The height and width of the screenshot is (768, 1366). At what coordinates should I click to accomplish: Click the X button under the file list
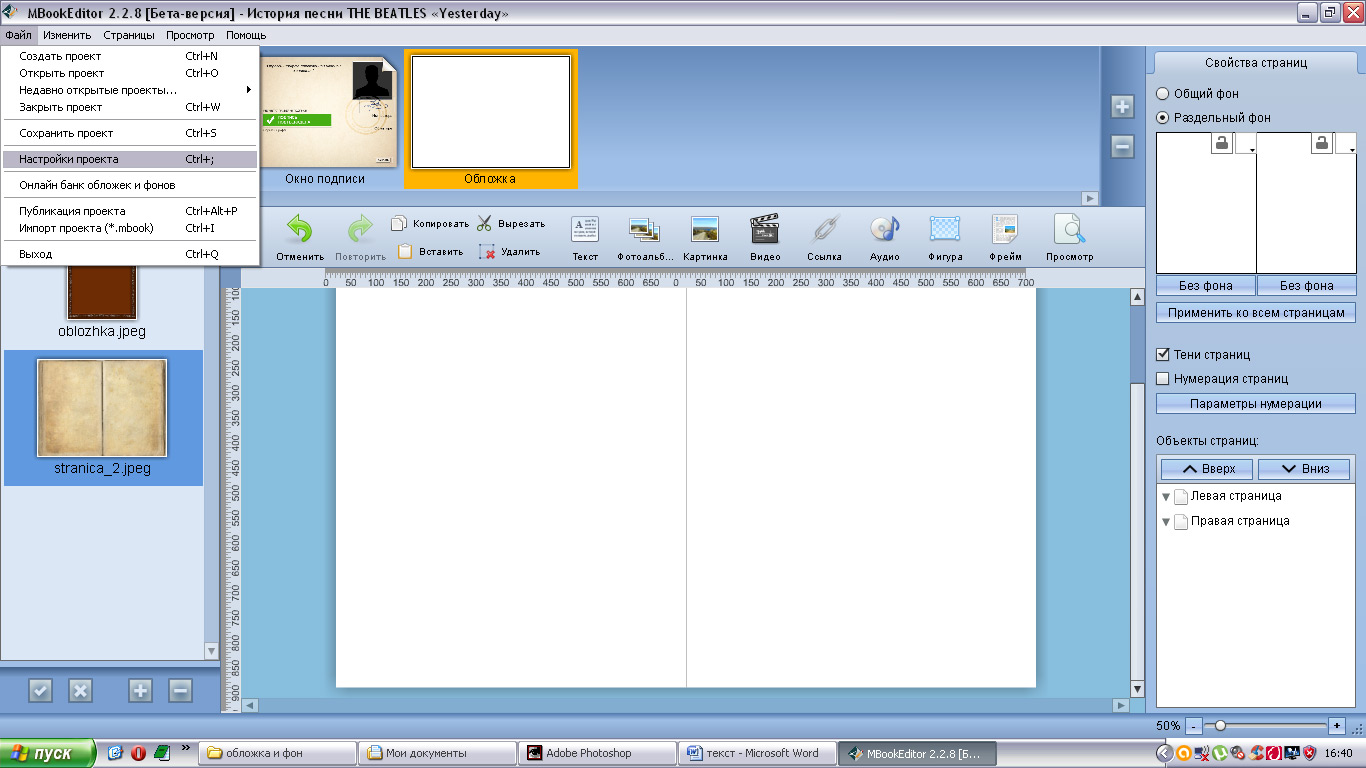pyautogui.click(x=80, y=690)
